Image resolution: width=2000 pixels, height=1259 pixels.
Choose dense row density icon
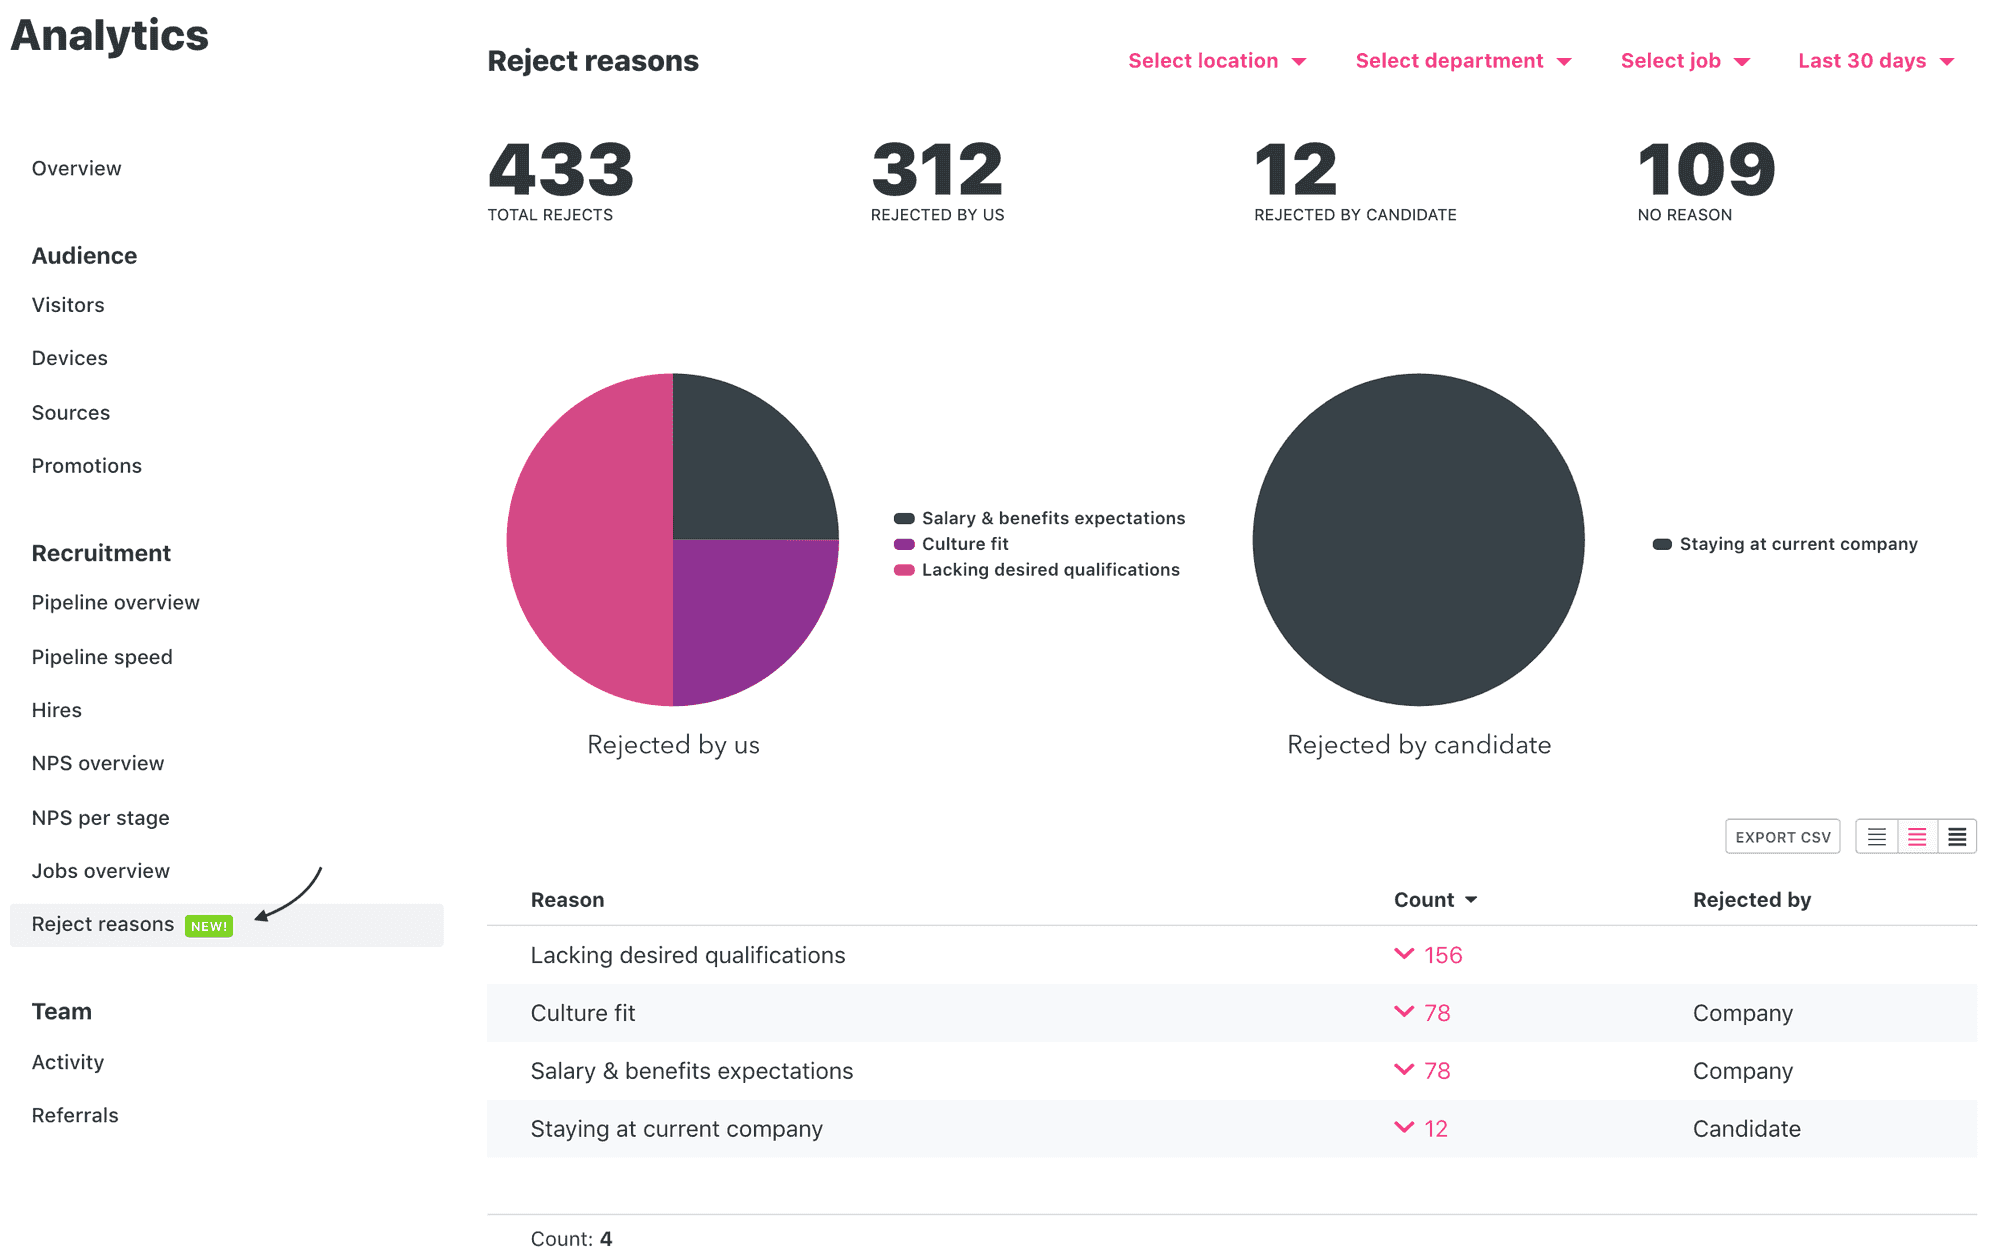tap(1957, 837)
